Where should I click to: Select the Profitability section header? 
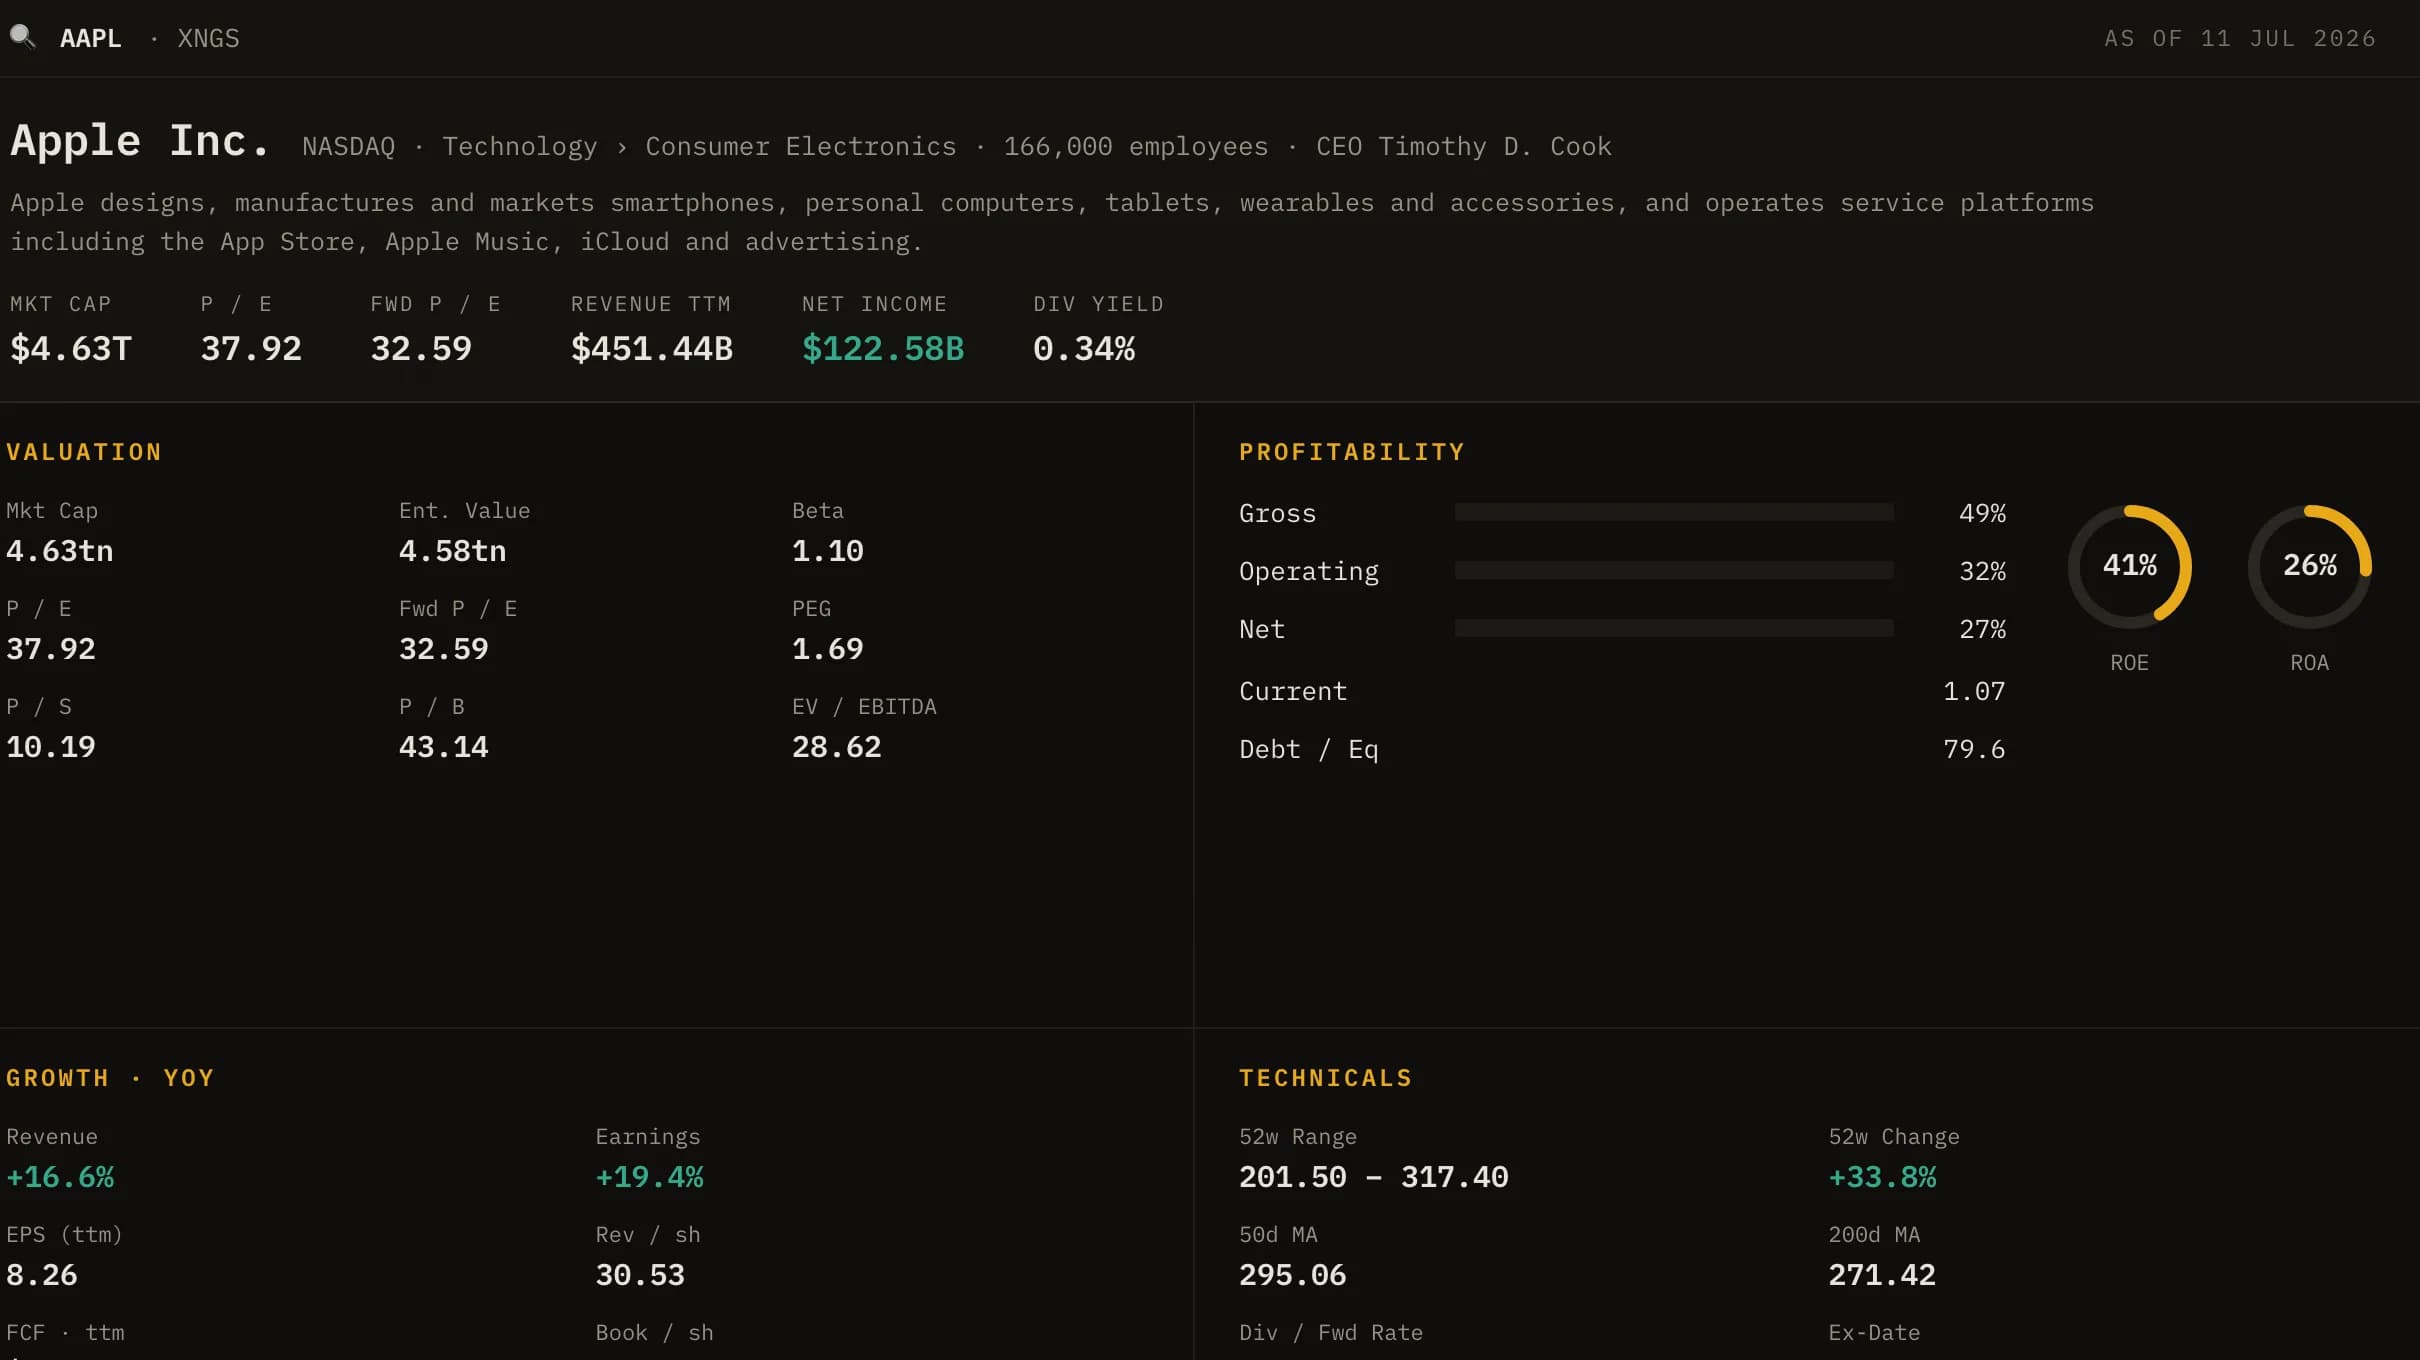coord(1352,452)
